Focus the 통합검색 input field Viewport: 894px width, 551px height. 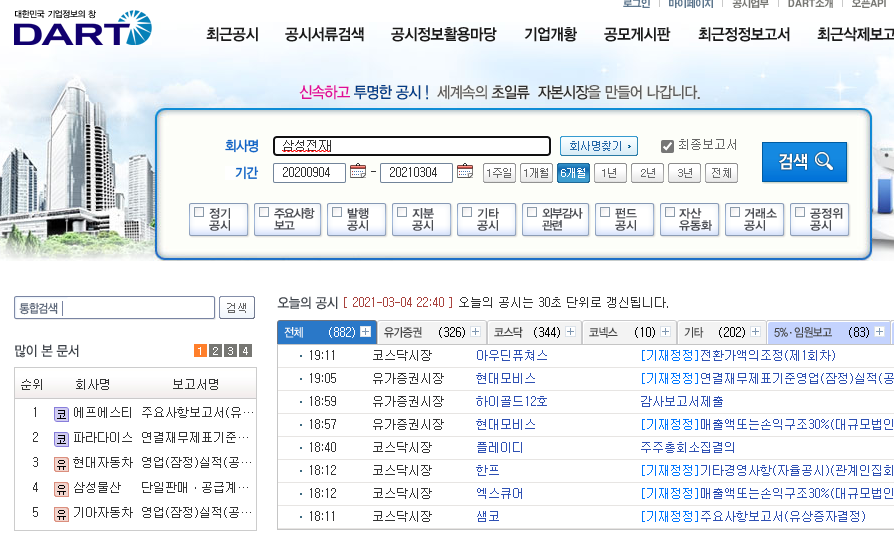click(x=114, y=308)
